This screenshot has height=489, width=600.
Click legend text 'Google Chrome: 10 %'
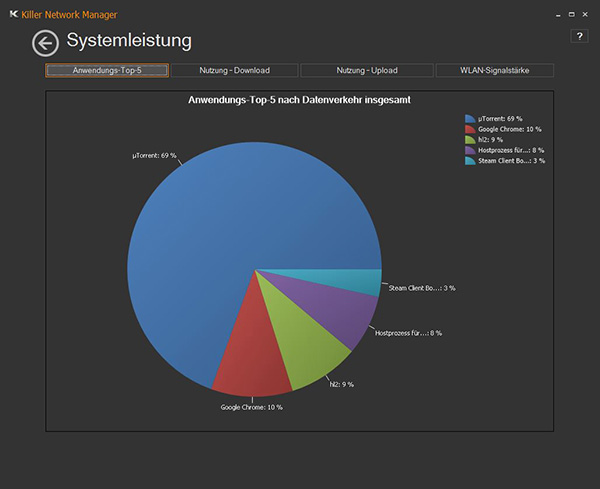tap(510, 129)
